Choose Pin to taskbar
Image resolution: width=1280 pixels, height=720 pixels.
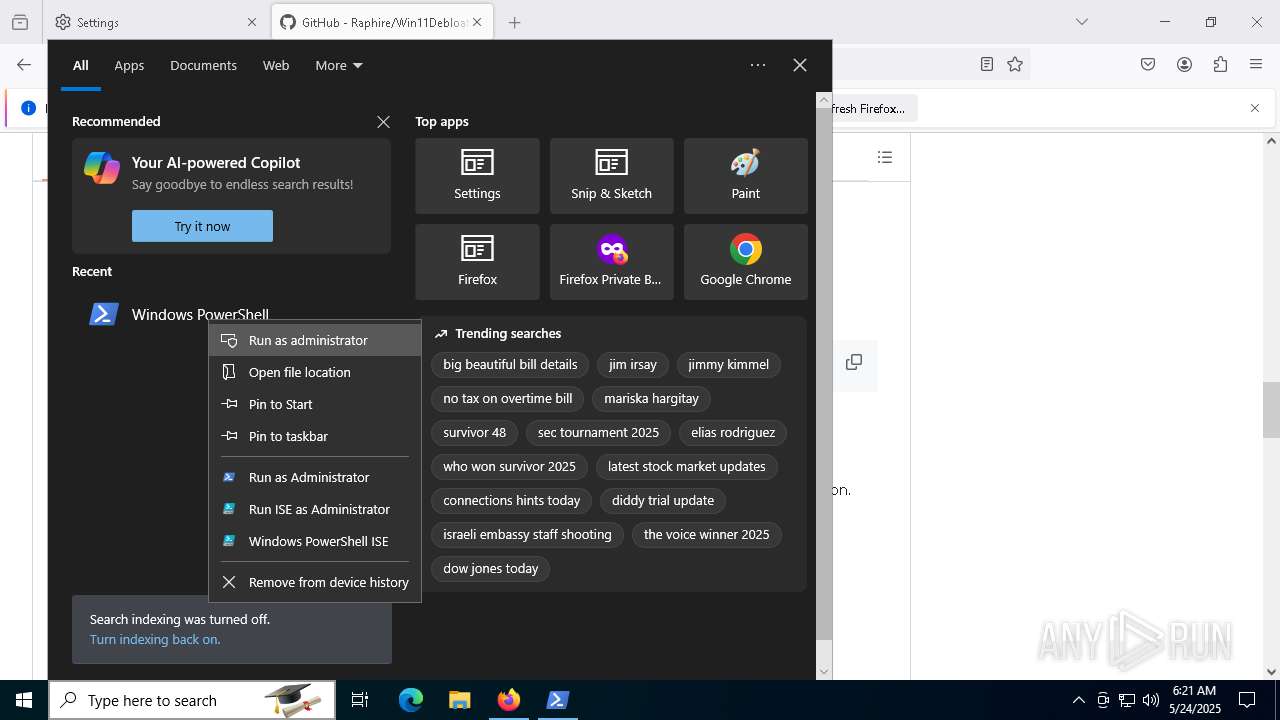(315, 436)
